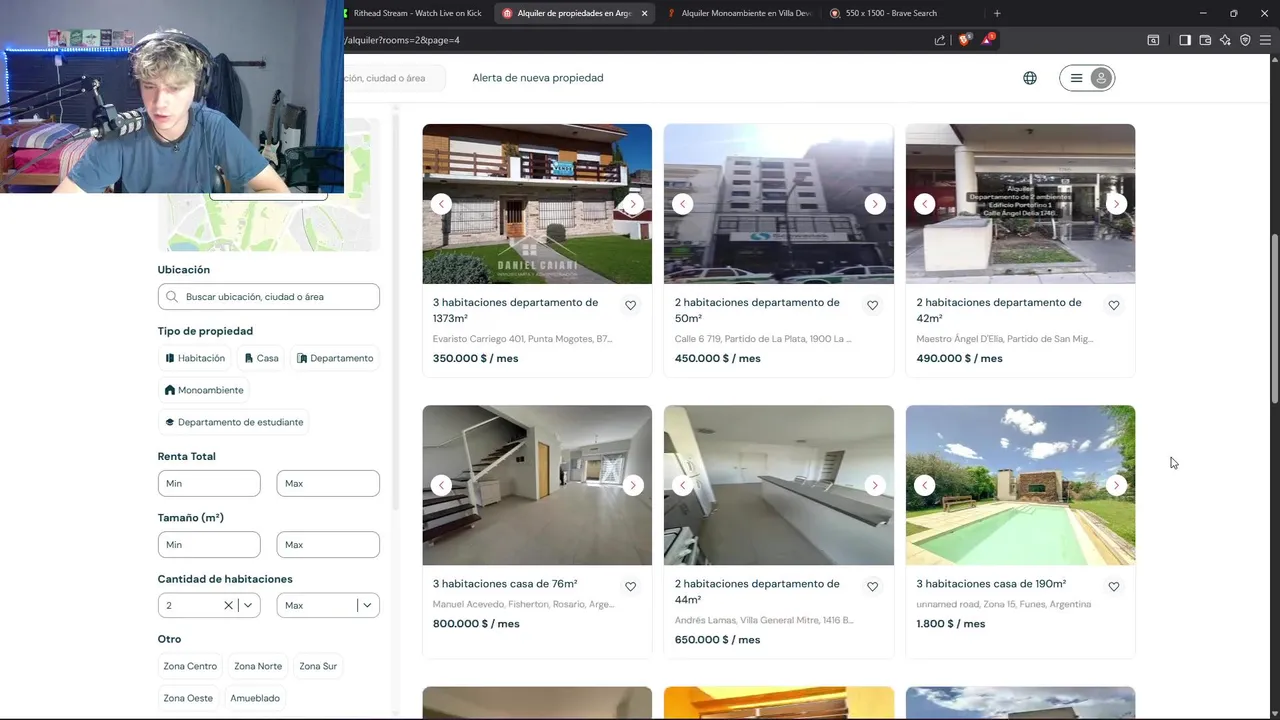Click Alerta de nueva propiedad link
Screen dimensions: 1280x720
(x=538, y=78)
